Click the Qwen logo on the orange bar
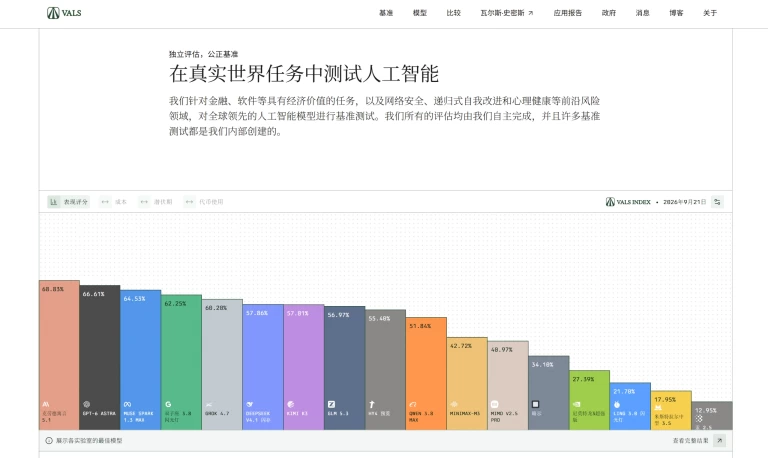768x458 pixels. click(x=413, y=405)
